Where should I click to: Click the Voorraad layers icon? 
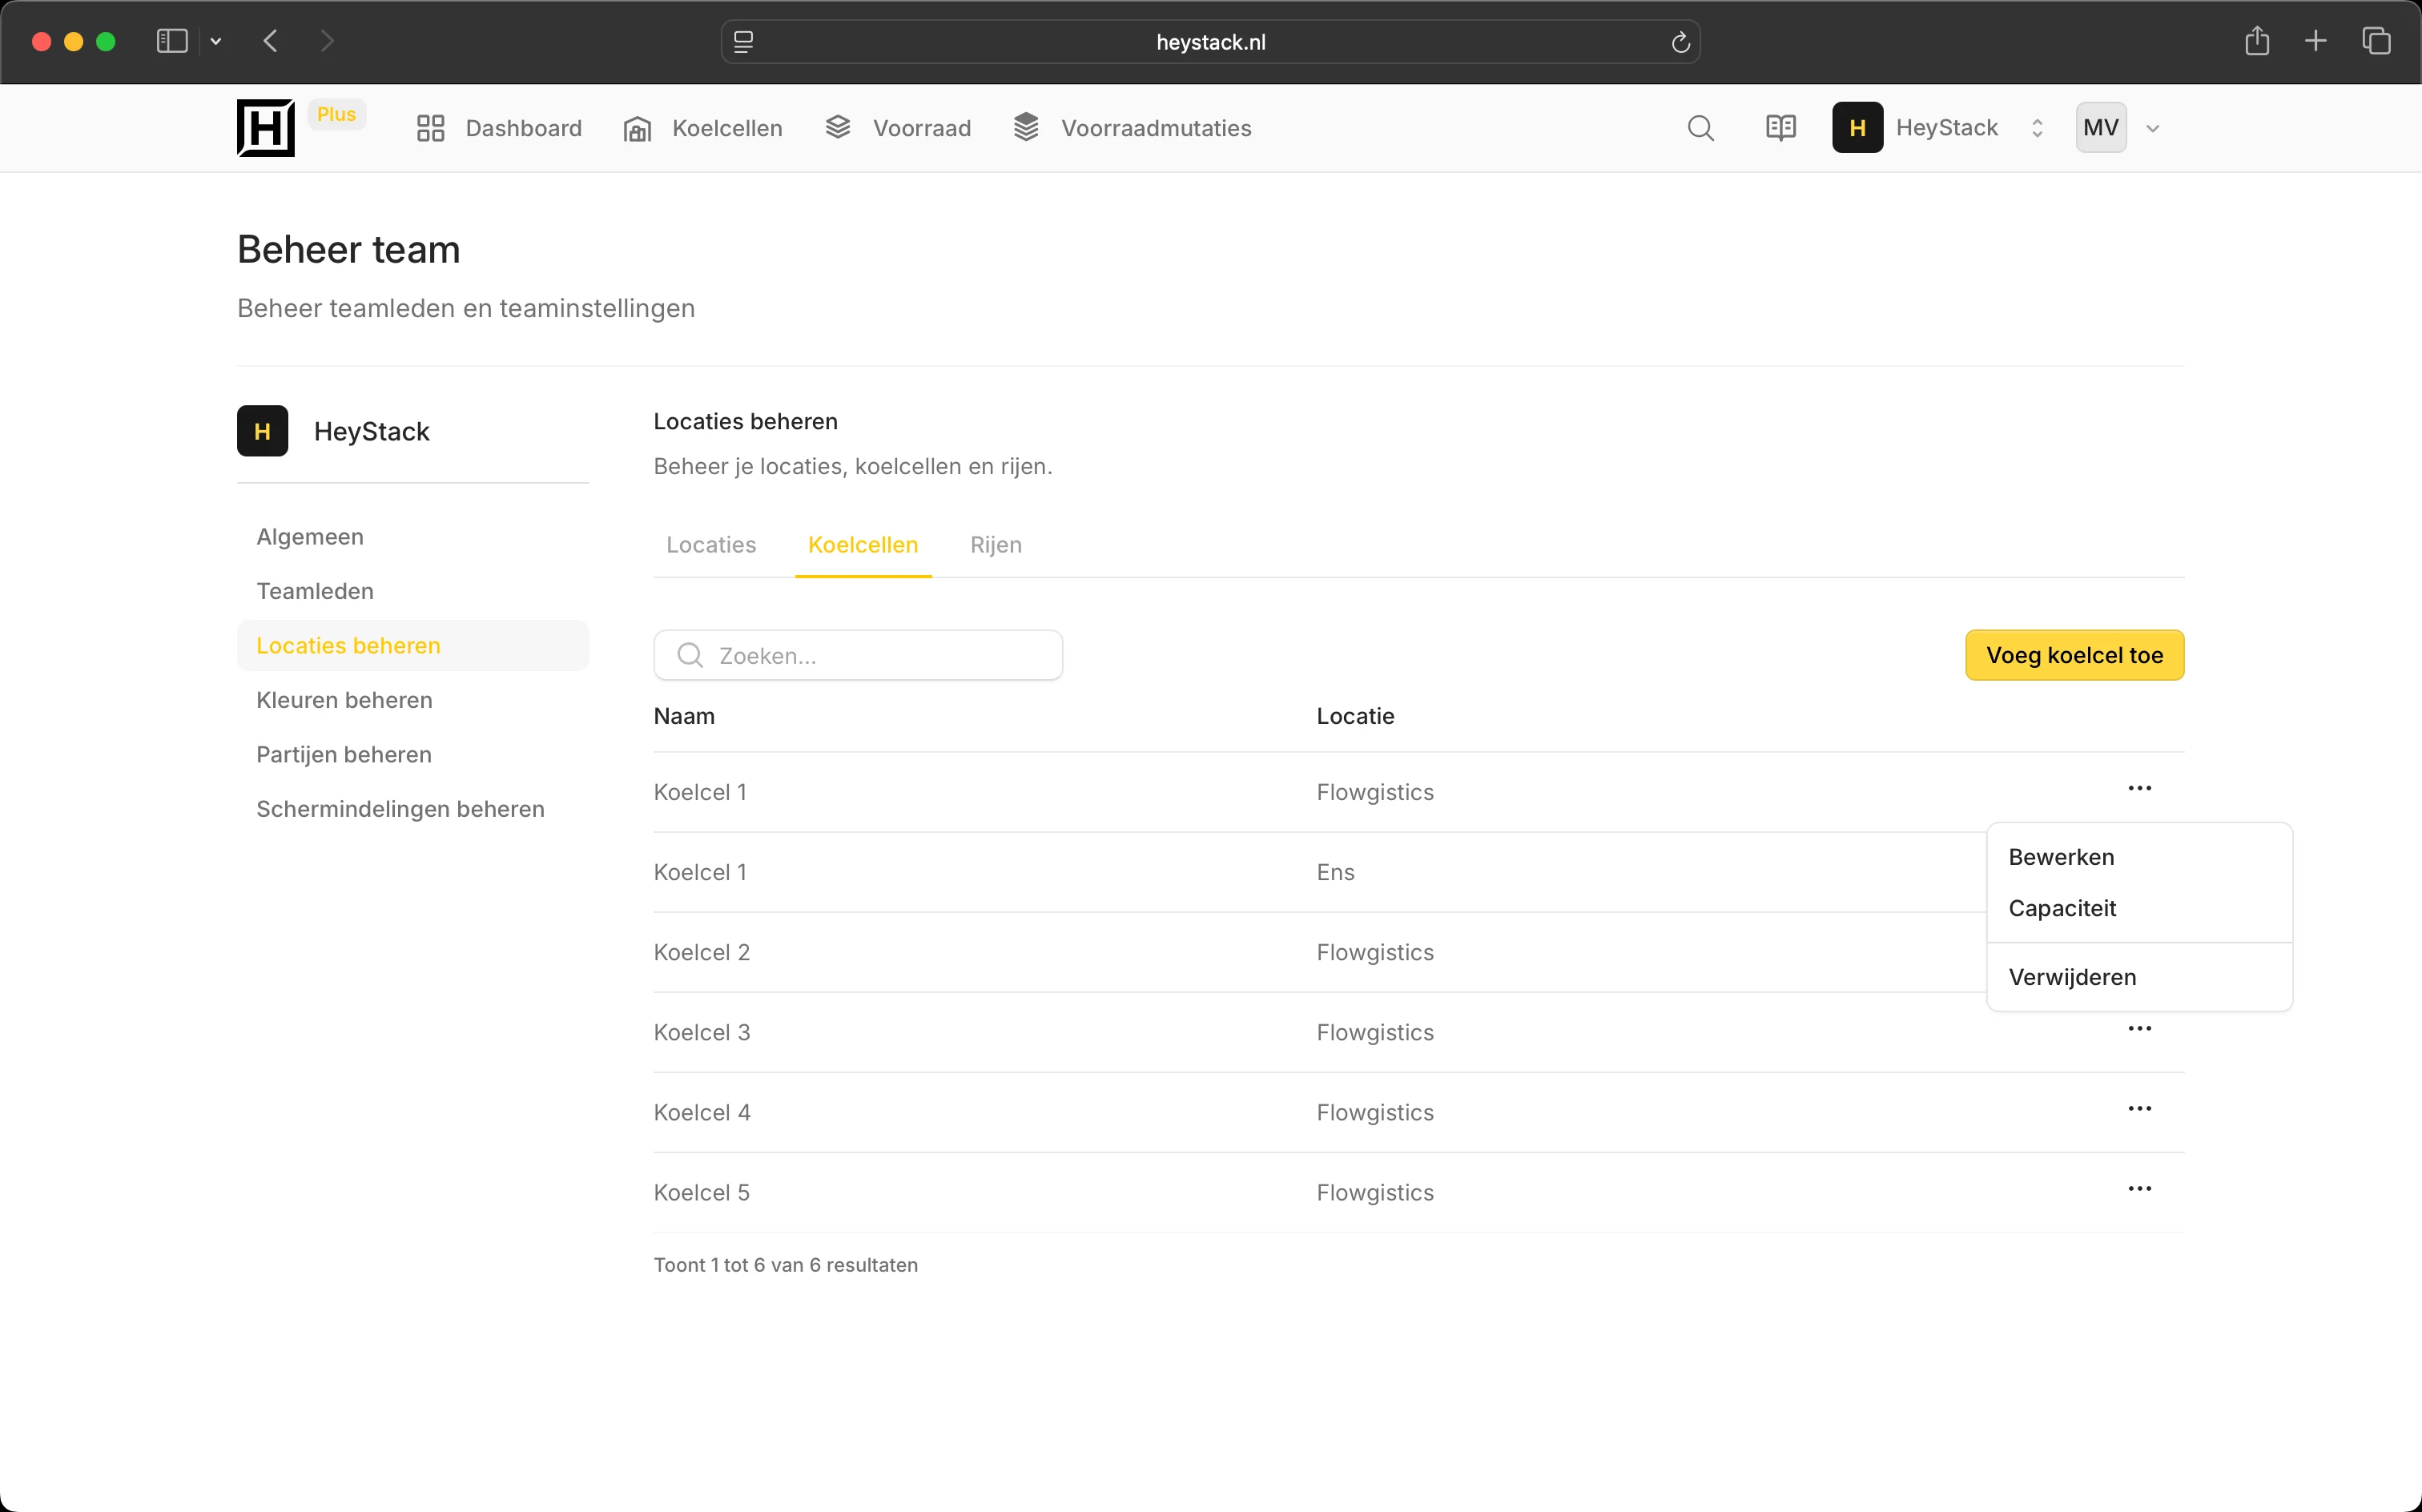click(838, 127)
